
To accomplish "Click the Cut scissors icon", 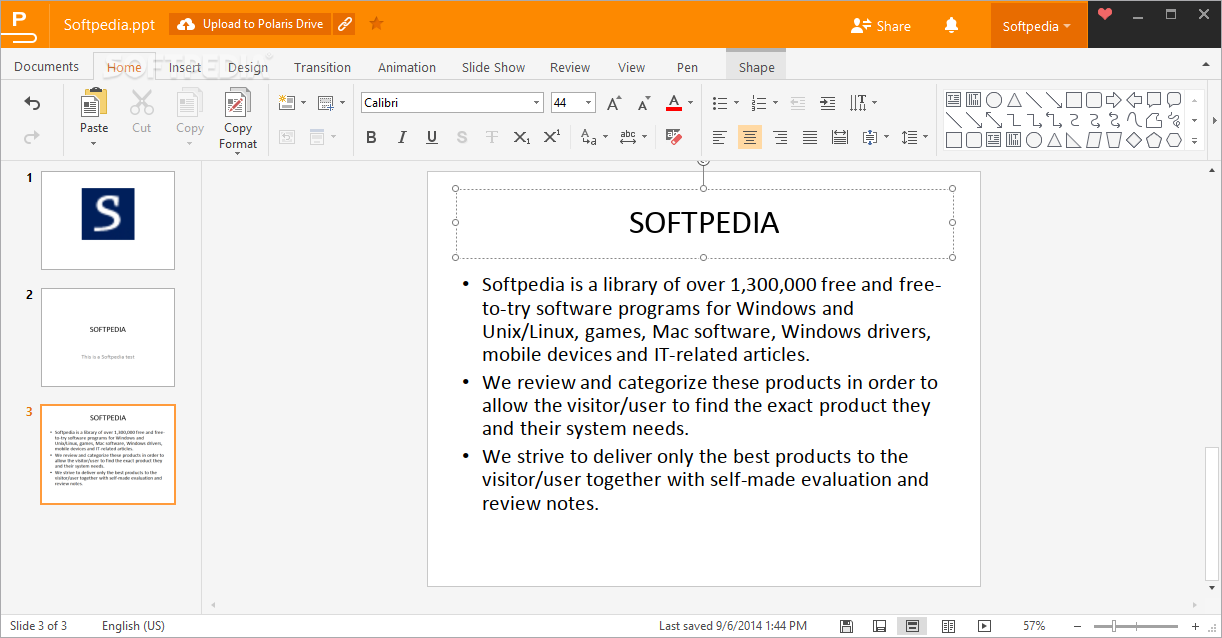I will (142, 103).
